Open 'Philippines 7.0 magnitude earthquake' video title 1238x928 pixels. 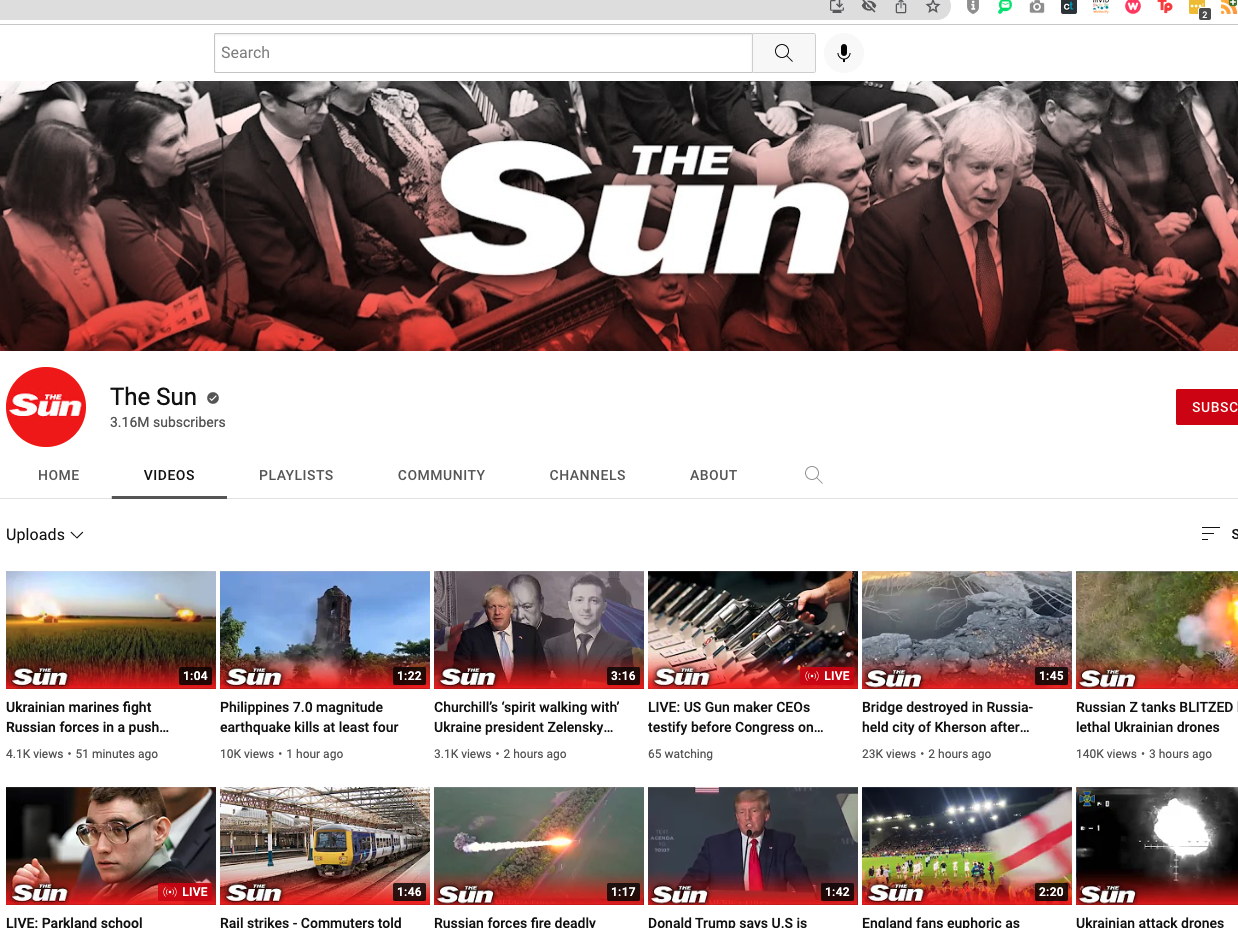tap(309, 717)
